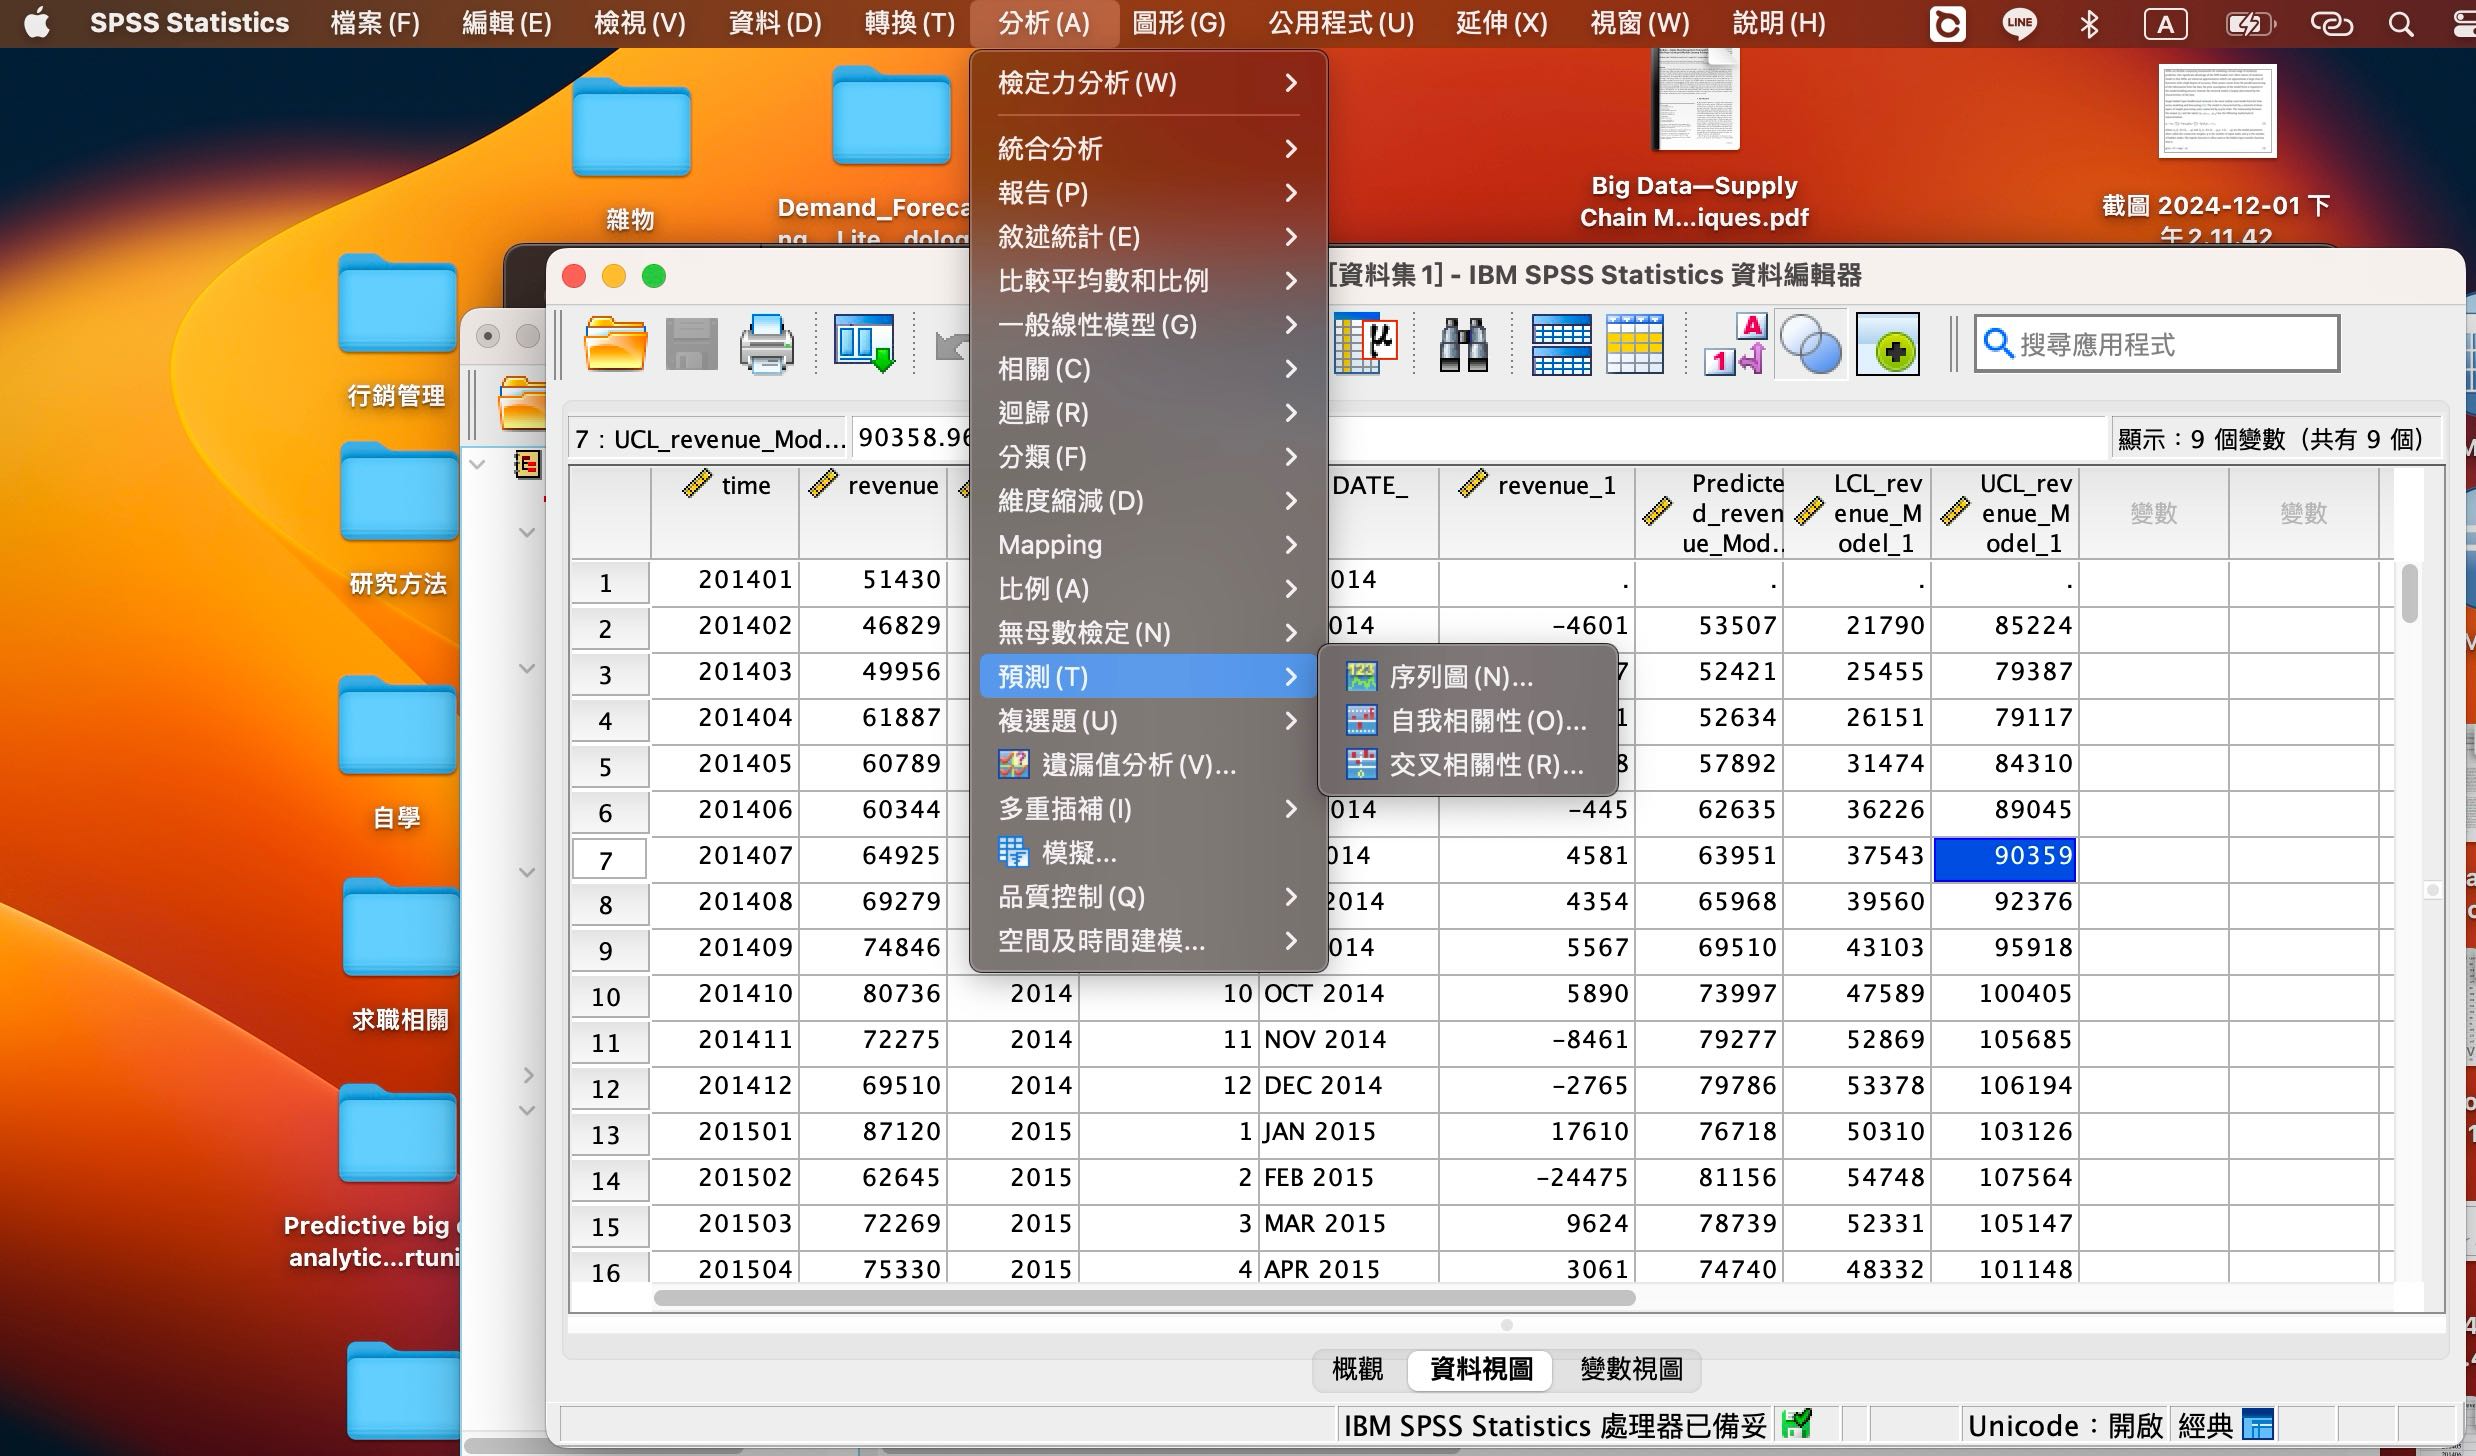
Task: Open Spotlight search from the menu bar
Action: [2400, 23]
